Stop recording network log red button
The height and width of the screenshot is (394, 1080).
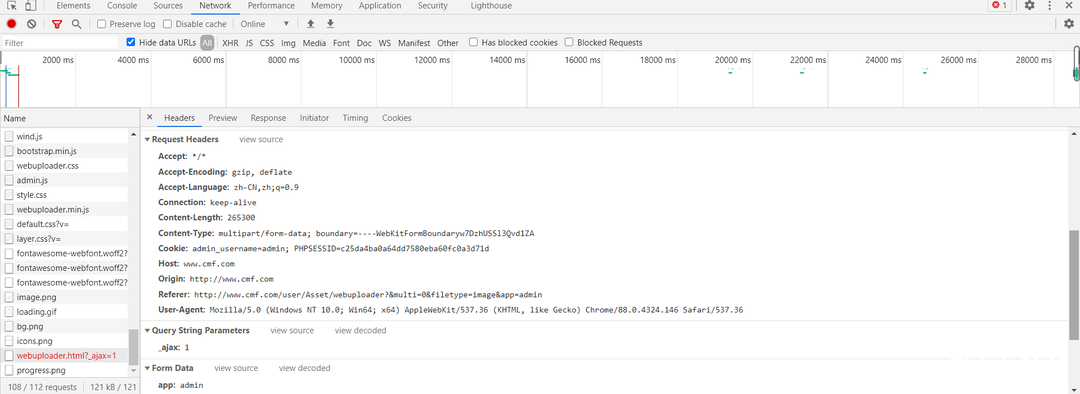(x=12, y=24)
